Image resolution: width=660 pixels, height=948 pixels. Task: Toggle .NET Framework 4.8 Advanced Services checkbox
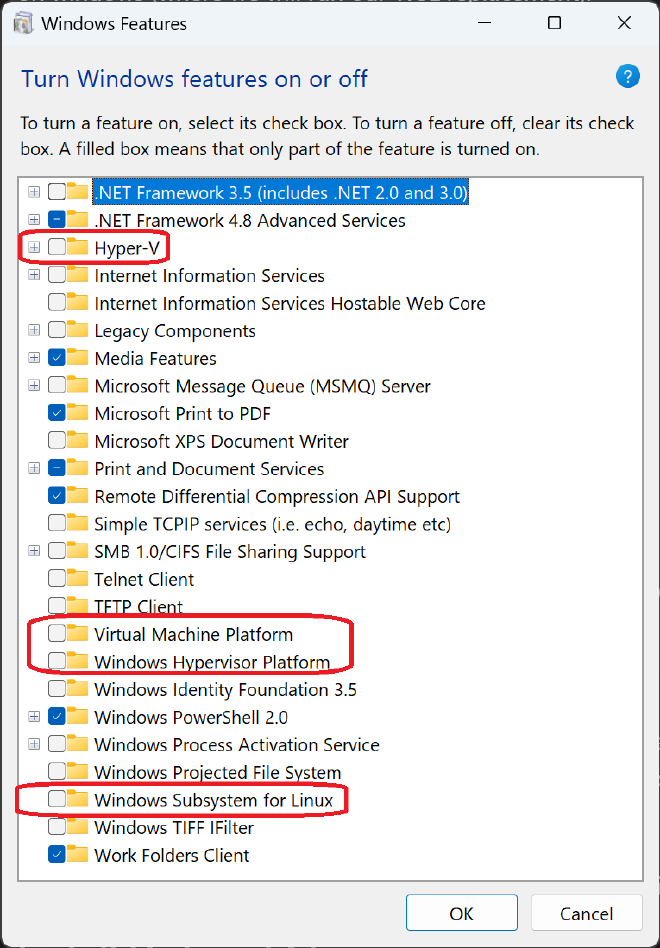(57, 219)
